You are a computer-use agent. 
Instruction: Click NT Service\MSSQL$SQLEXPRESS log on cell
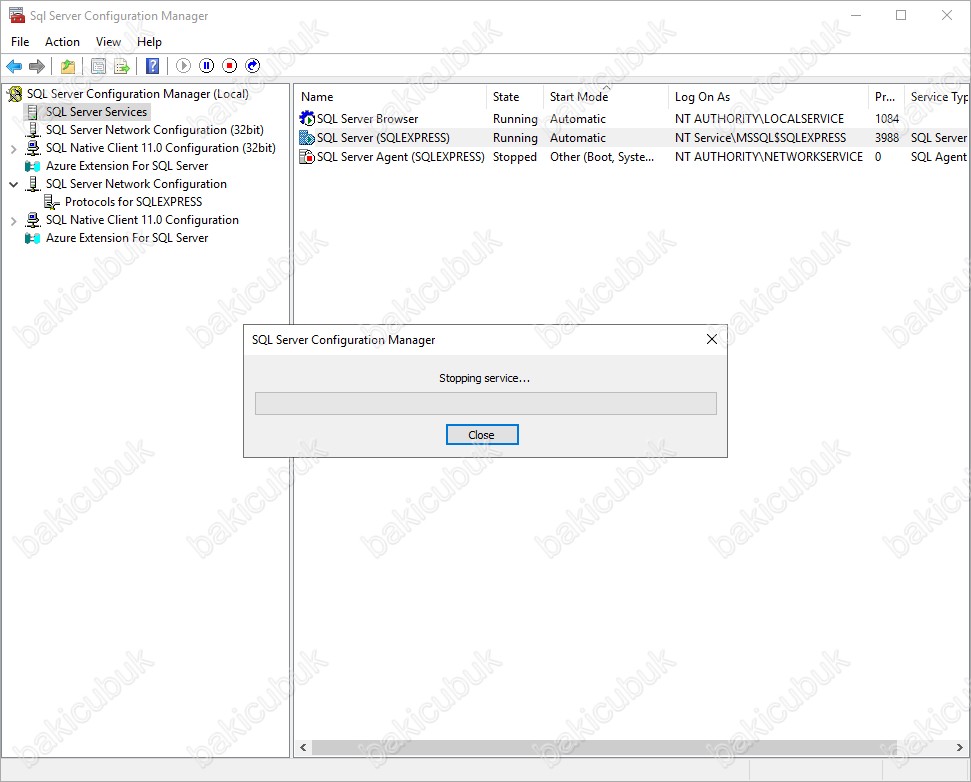760,138
